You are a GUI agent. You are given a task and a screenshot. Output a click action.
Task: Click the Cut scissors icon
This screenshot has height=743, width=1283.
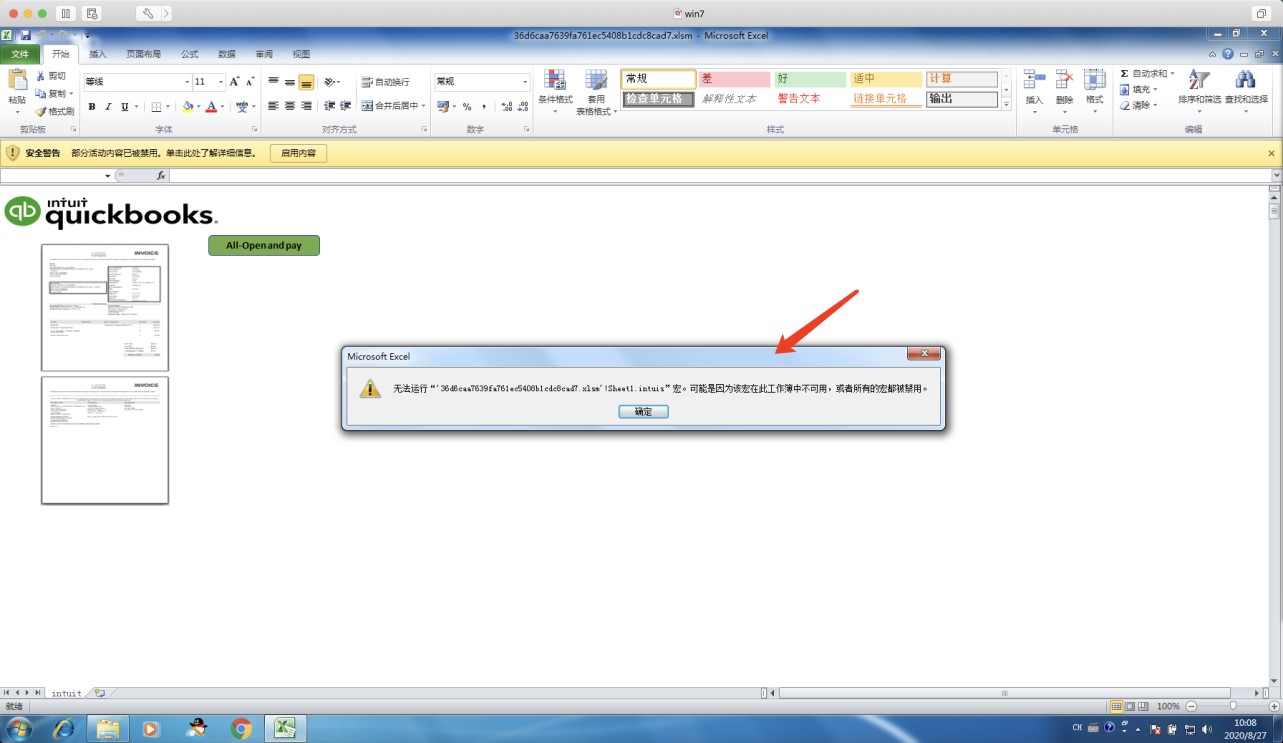pyautogui.click(x=41, y=76)
